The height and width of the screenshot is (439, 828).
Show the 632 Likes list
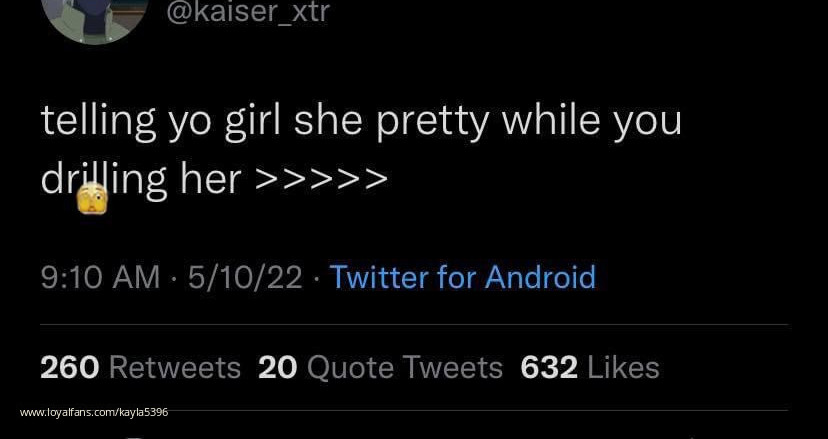click(590, 367)
